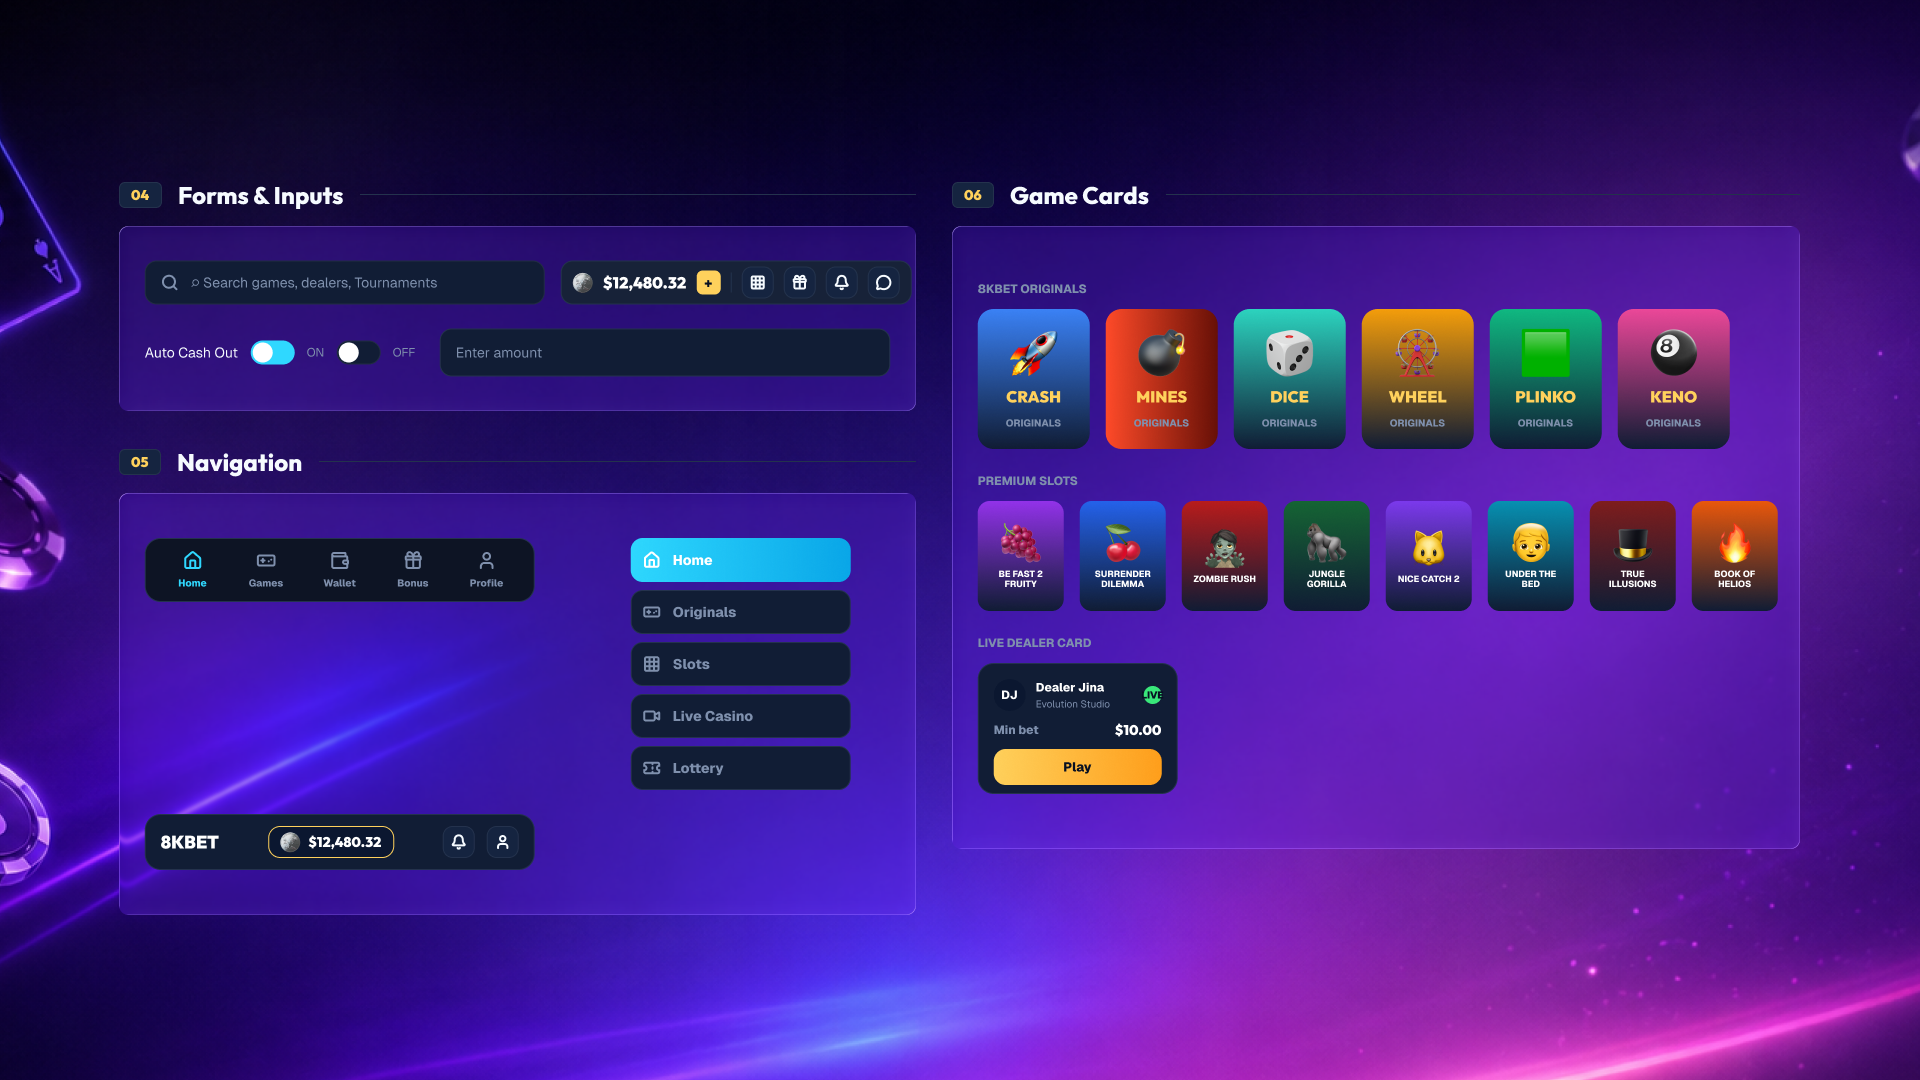Click the yellow plus deposit button
Viewport: 1920px width, 1080px height.
click(x=708, y=283)
